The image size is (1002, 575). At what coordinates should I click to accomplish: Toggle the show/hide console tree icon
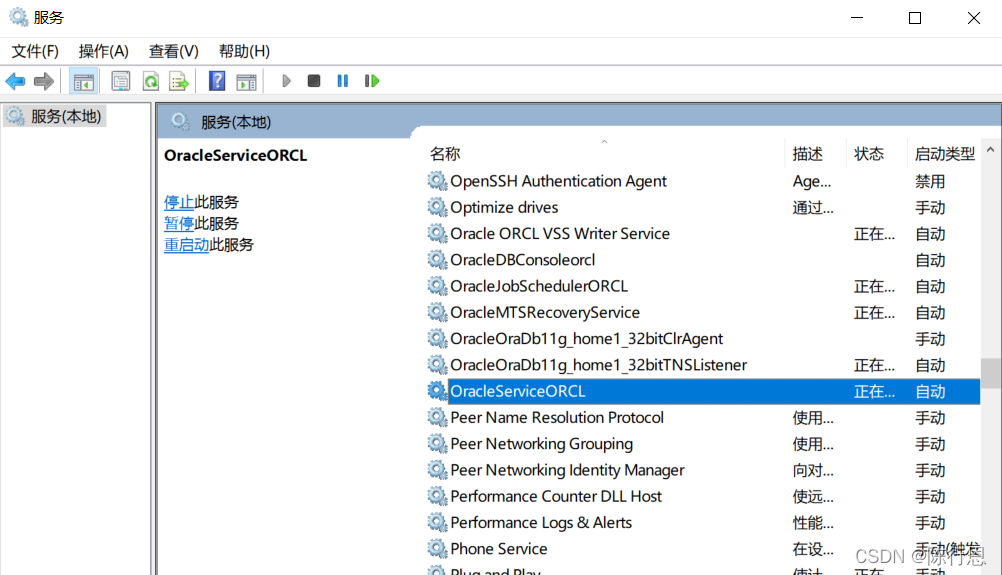pyautogui.click(x=84, y=81)
